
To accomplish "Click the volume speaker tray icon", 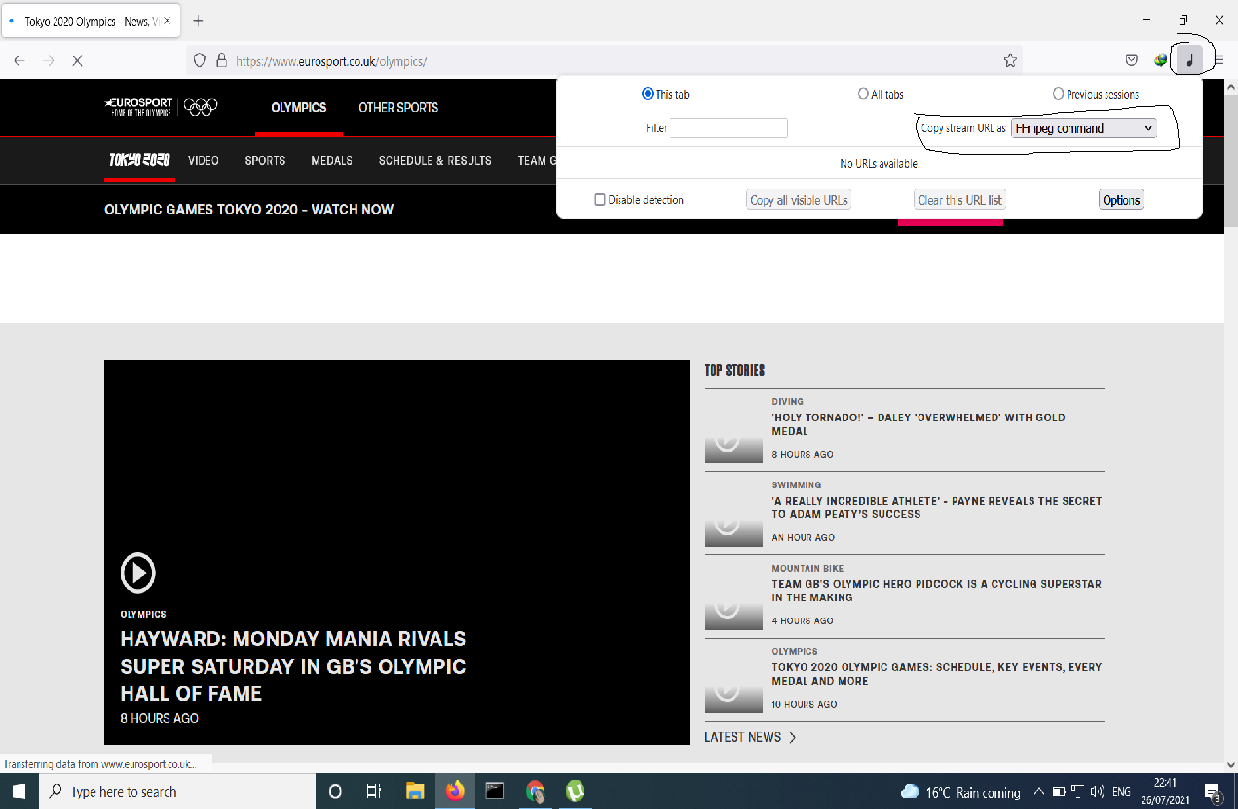I will 1097,791.
